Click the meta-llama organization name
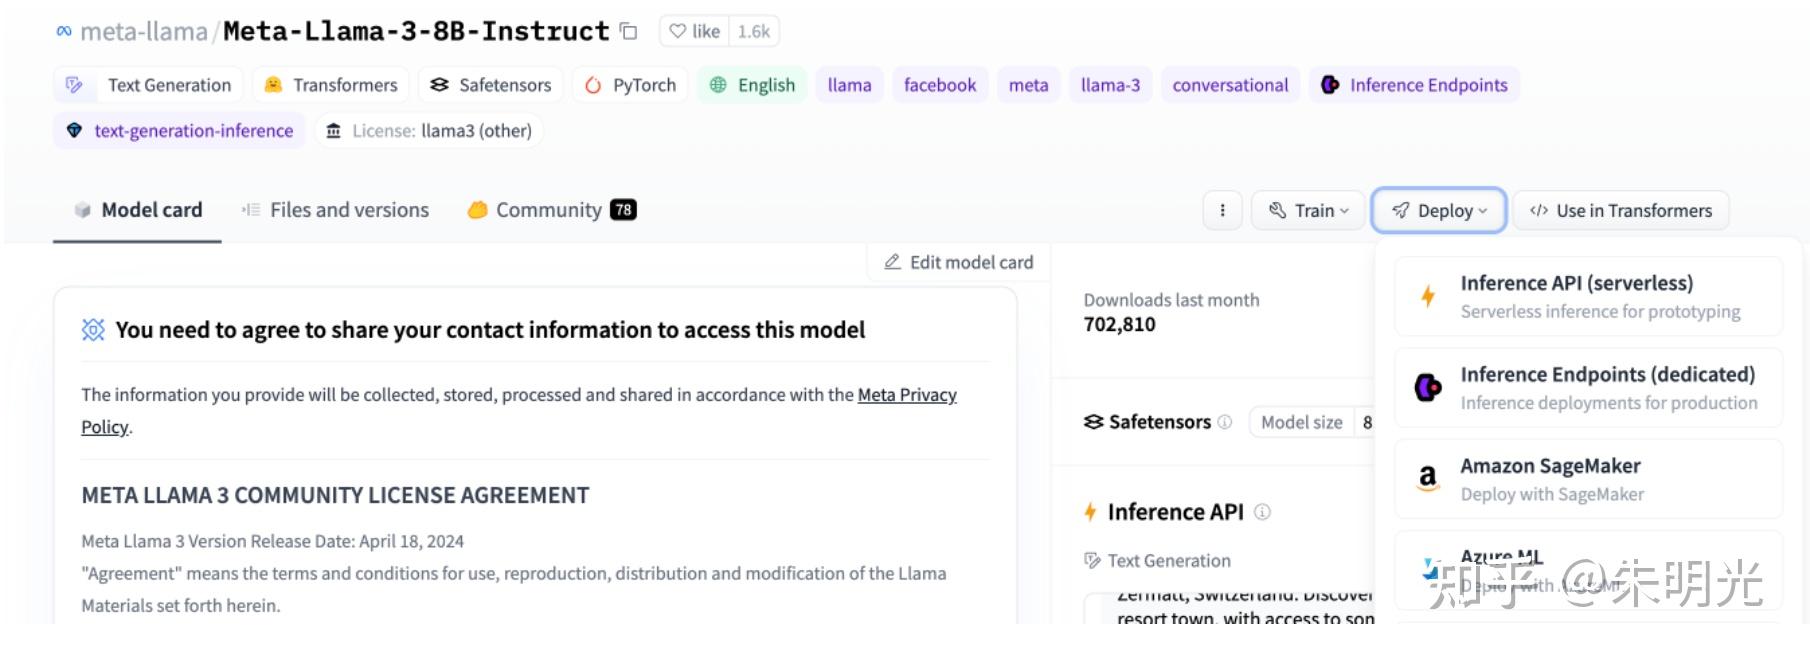The height and width of the screenshot is (656, 1810). tap(143, 32)
